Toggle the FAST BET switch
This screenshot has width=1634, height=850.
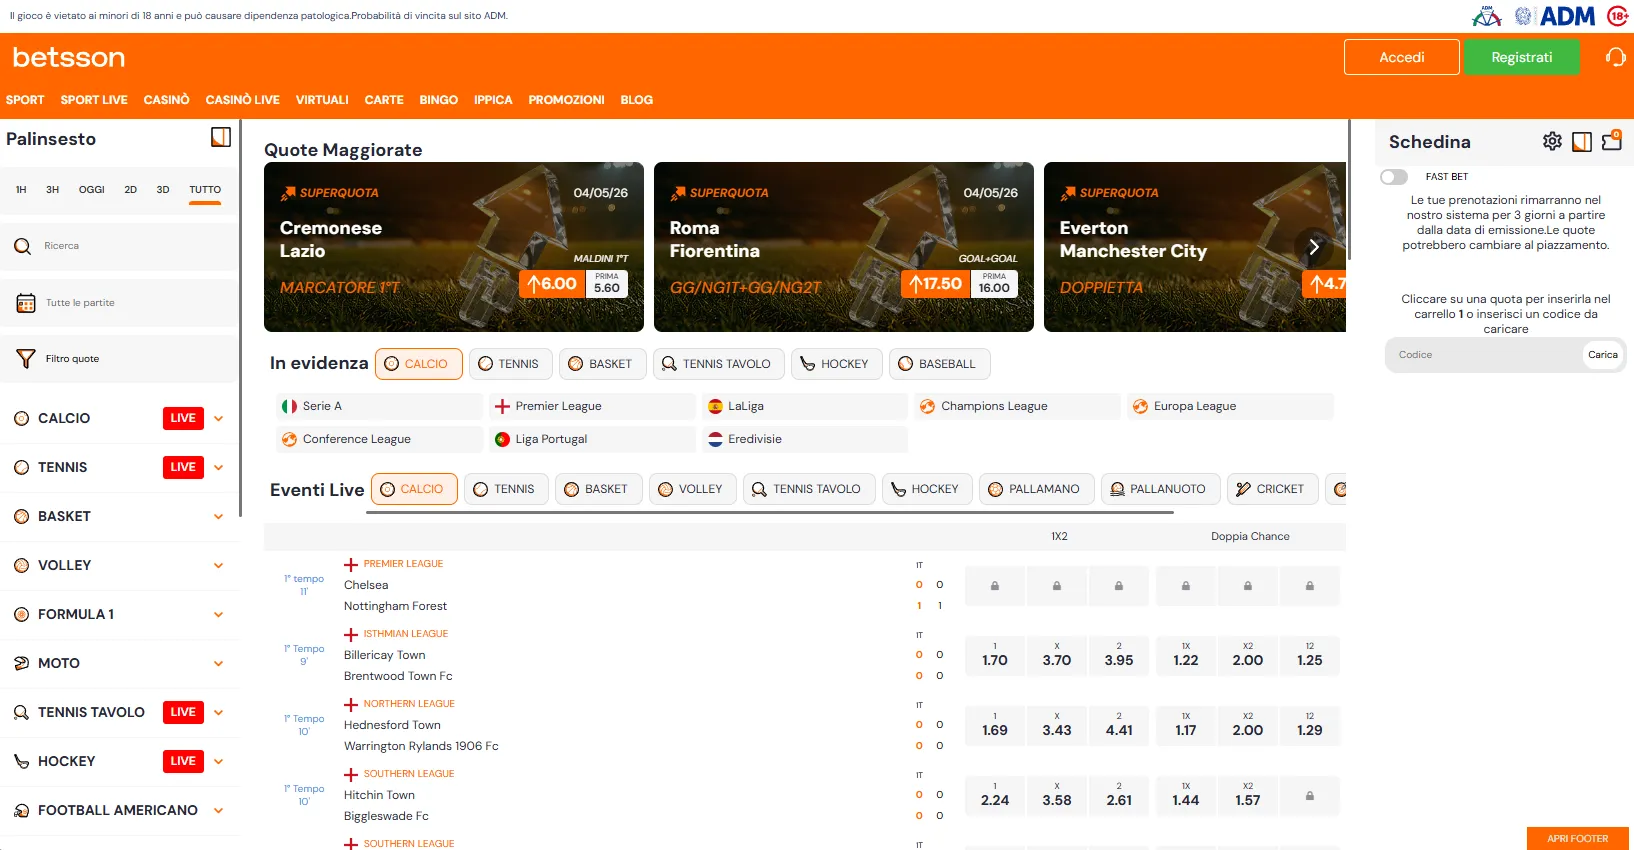(1394, 177)
